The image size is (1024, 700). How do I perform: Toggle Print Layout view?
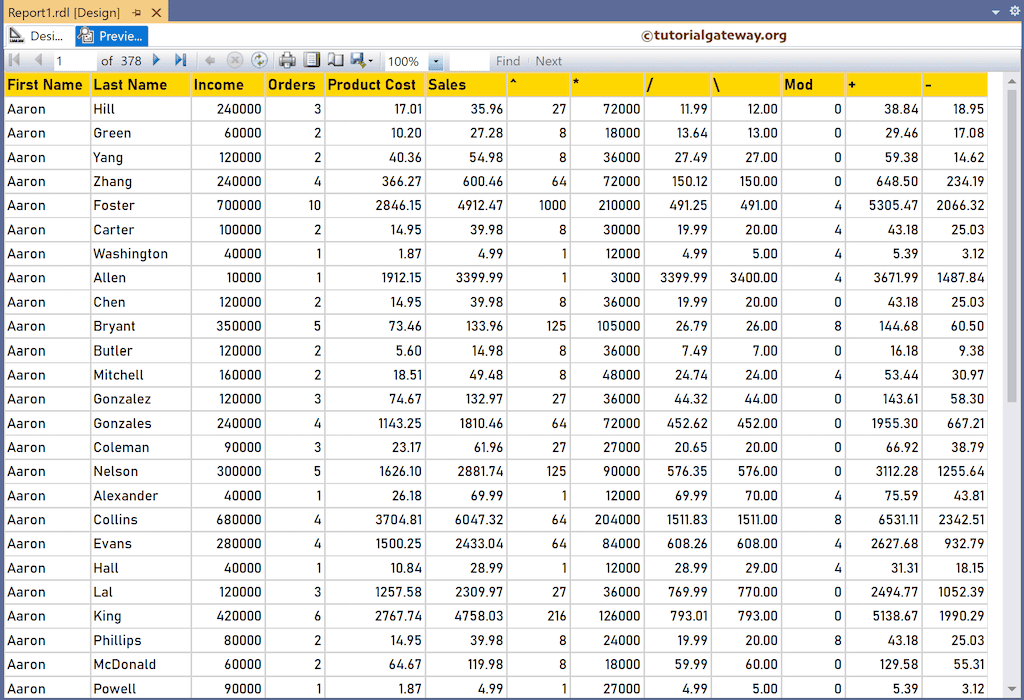[x=312, y=60]
